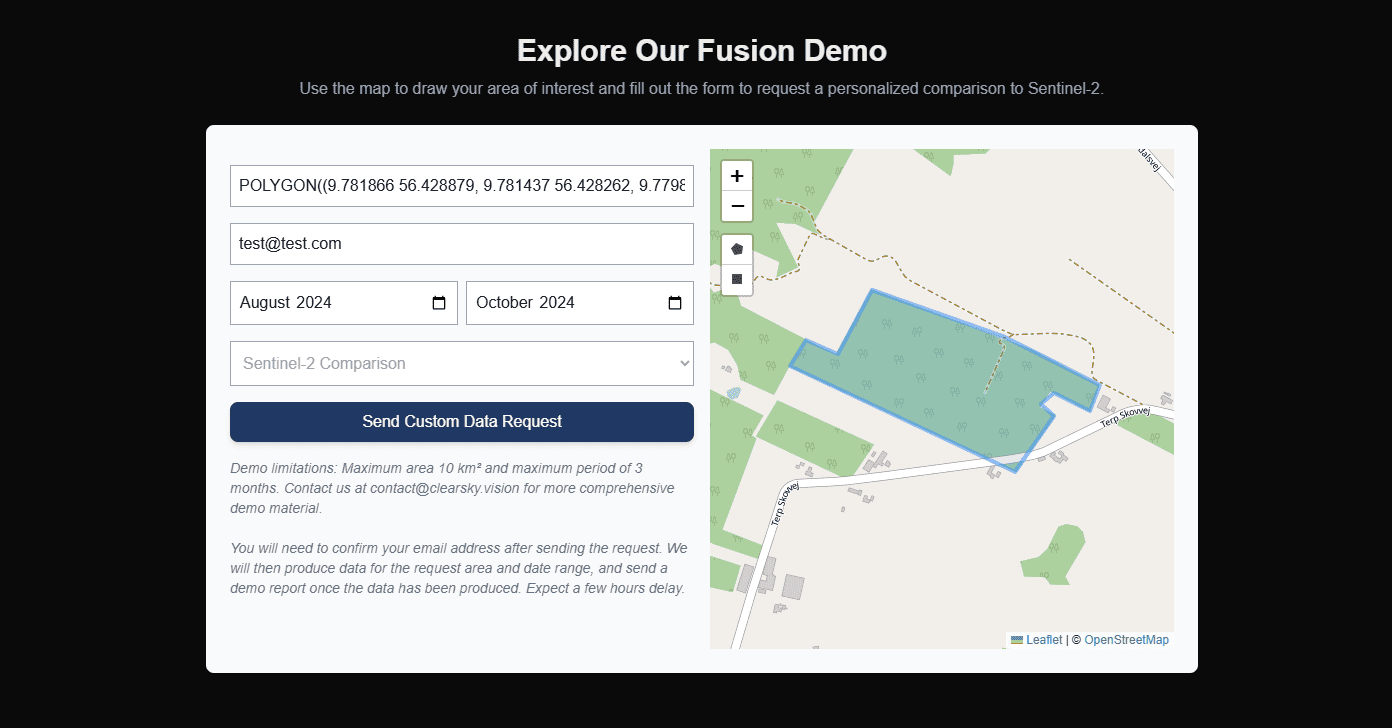1392x728 pixels.
Task: Select the rectangle drawing tool
Action: [736, 279]
